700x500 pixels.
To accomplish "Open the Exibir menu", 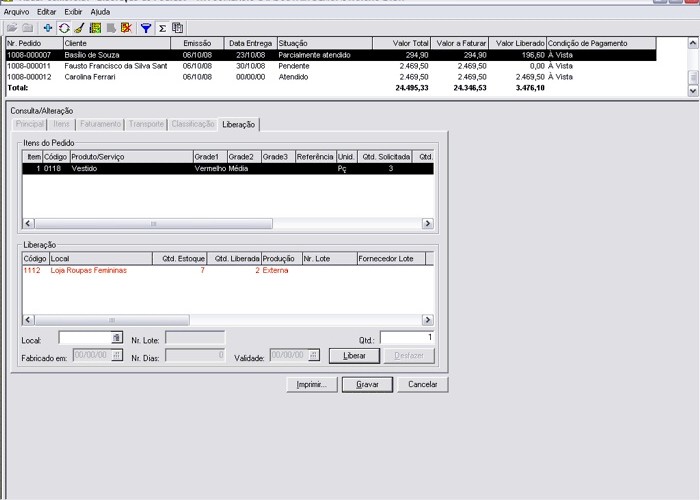I will tap(73, 11).
